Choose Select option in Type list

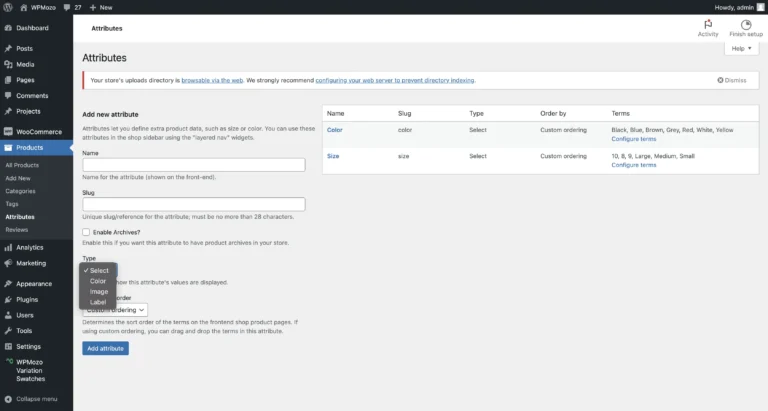(98, 270)
